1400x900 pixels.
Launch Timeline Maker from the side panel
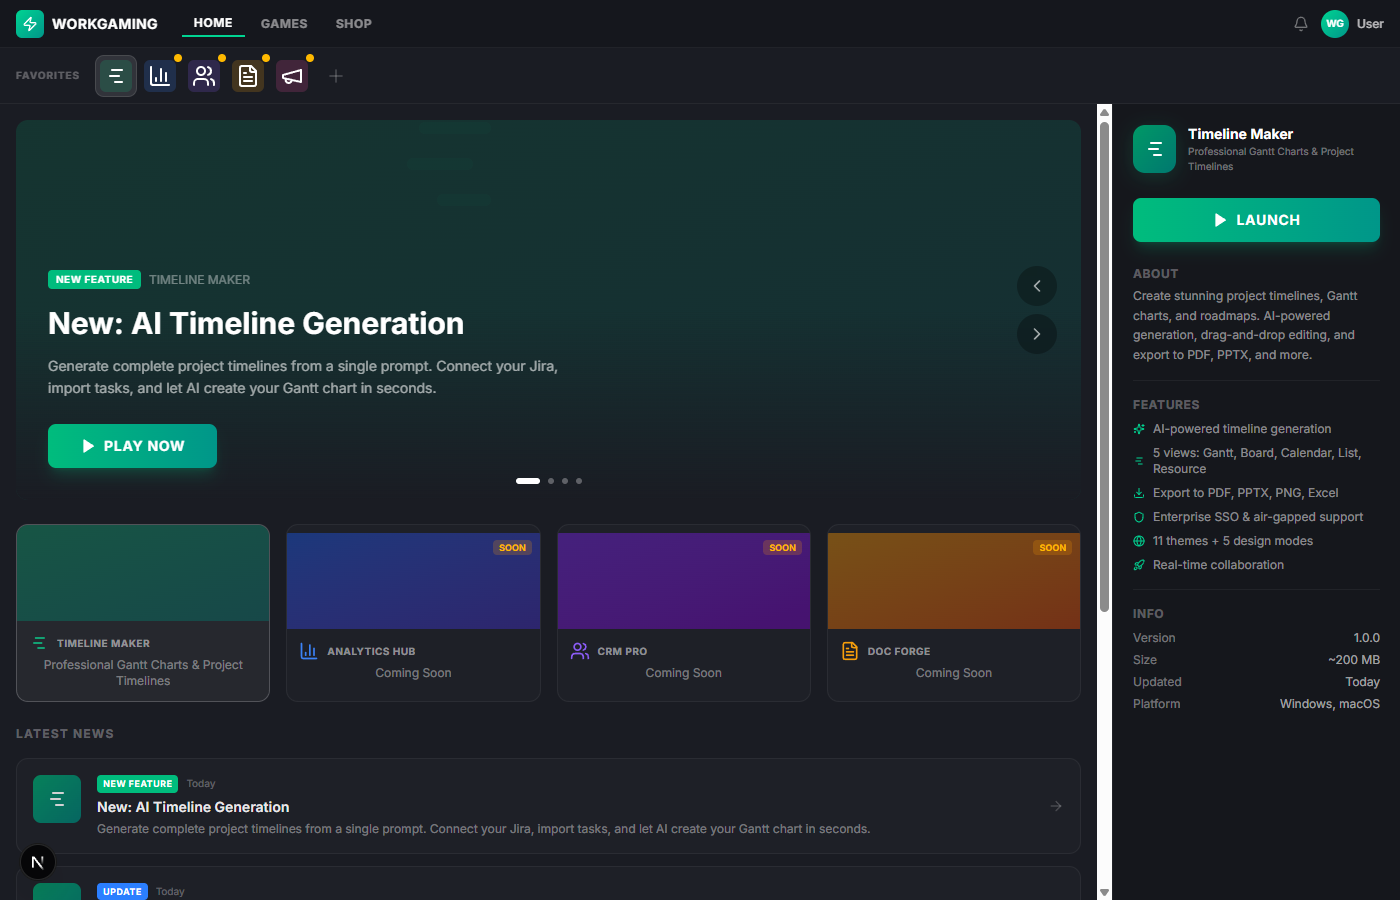(1256, 219)
